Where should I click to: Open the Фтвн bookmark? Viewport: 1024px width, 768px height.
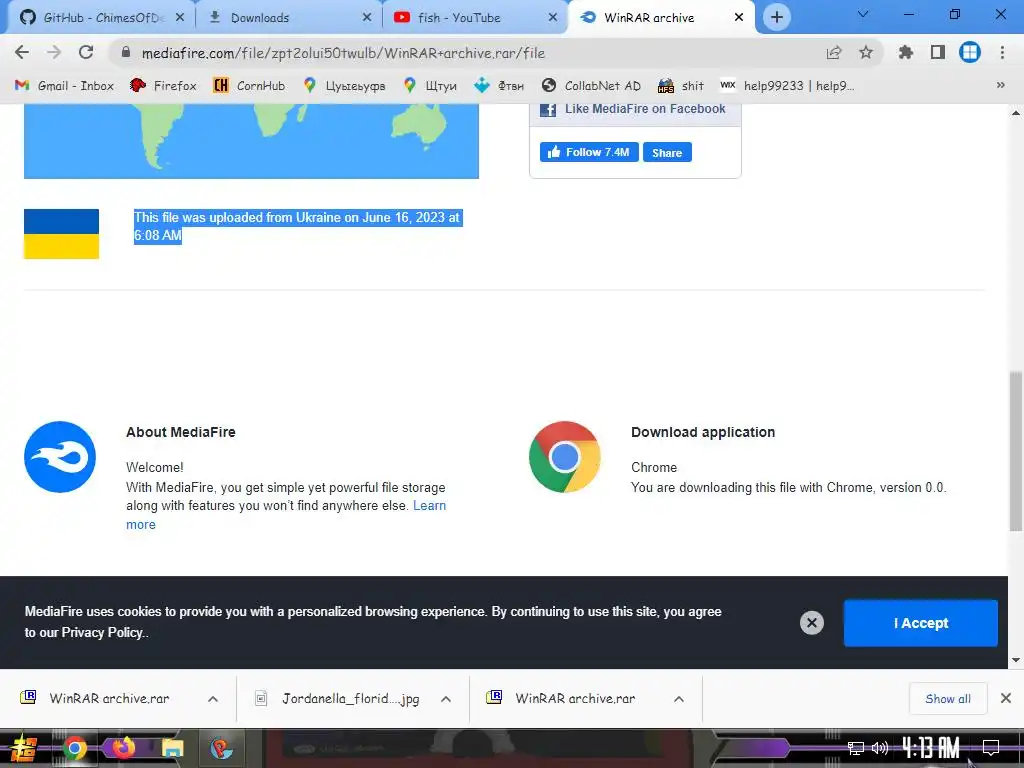(499, 86)
